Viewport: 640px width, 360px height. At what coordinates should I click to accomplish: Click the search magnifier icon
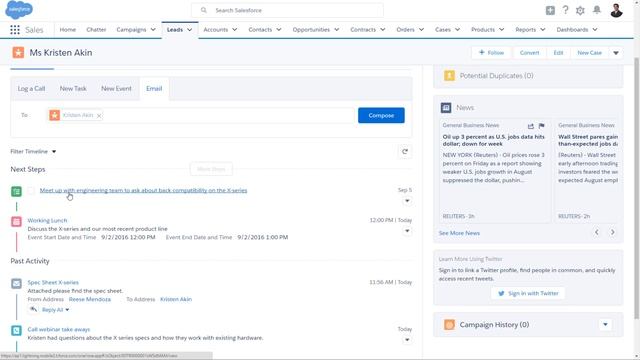(204, 10)
